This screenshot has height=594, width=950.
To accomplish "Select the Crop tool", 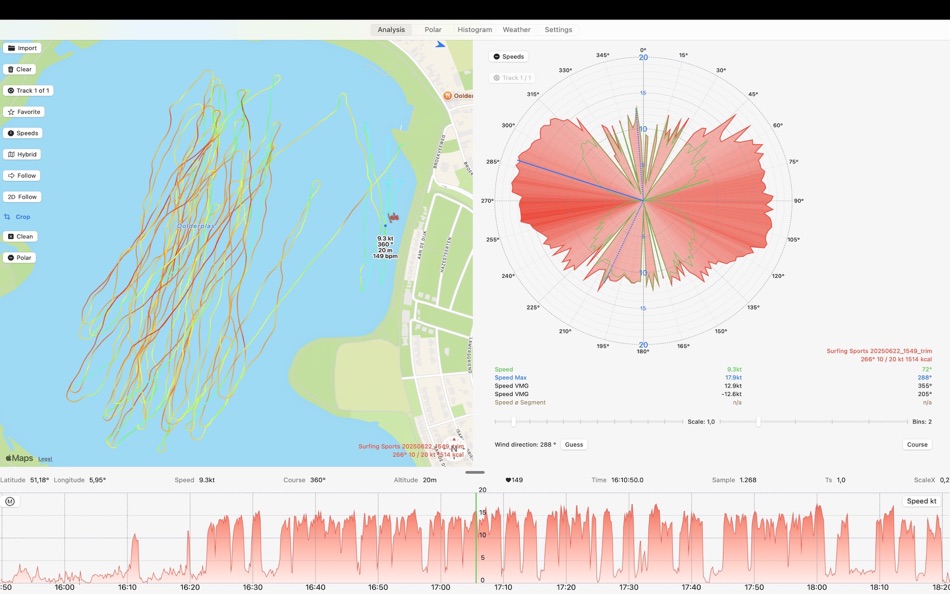I will coord(18,216).
